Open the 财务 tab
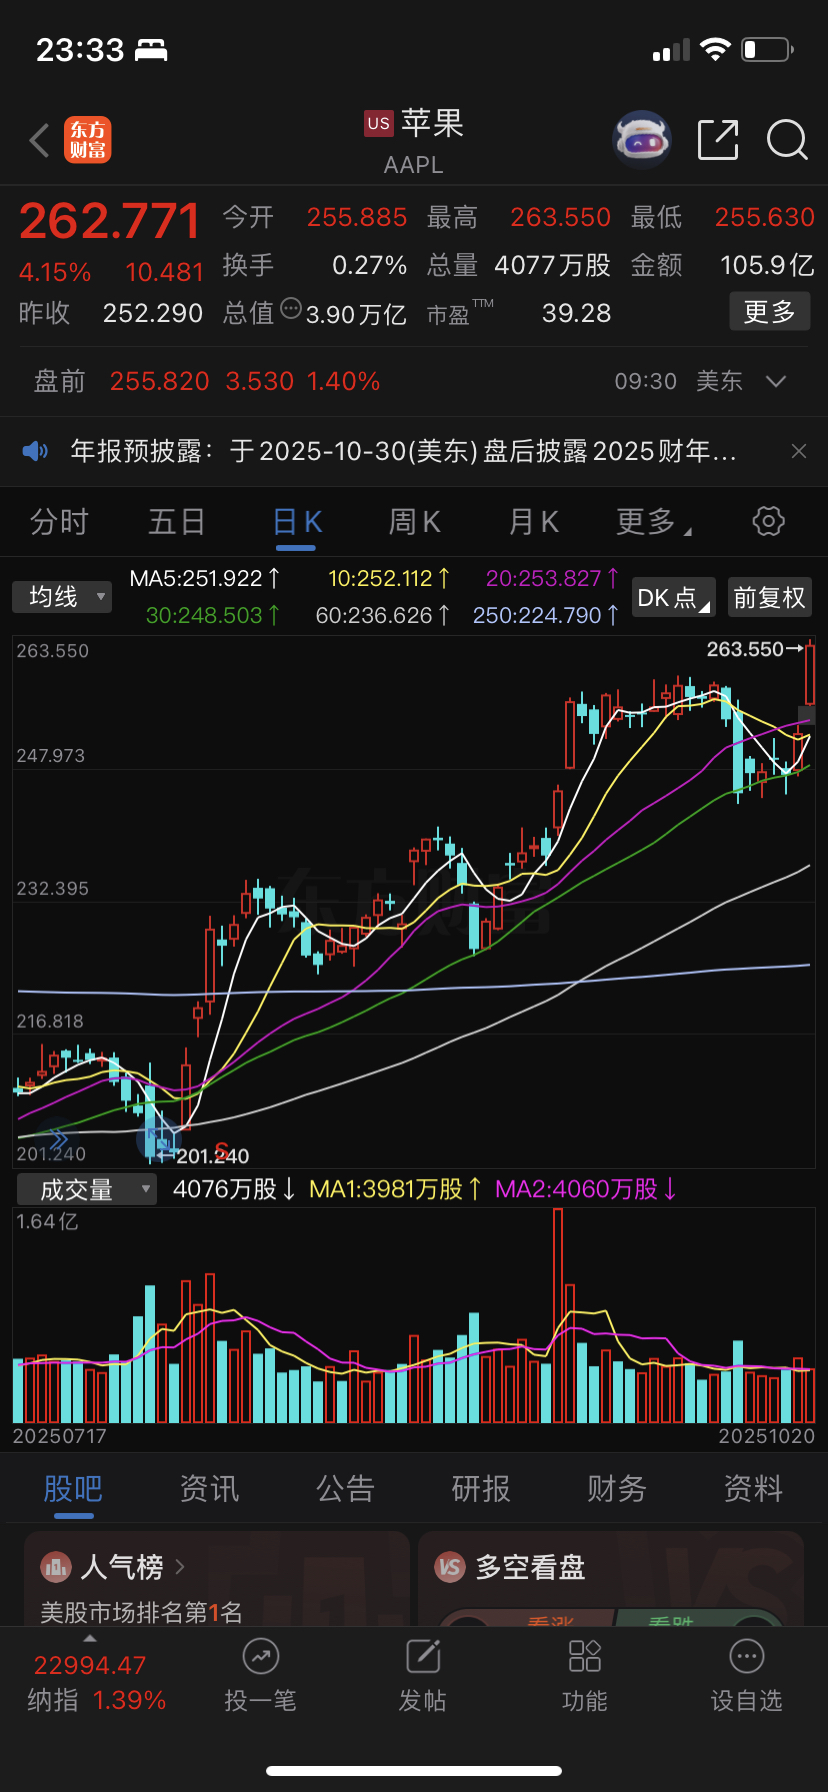 [x=617, y=1488]
